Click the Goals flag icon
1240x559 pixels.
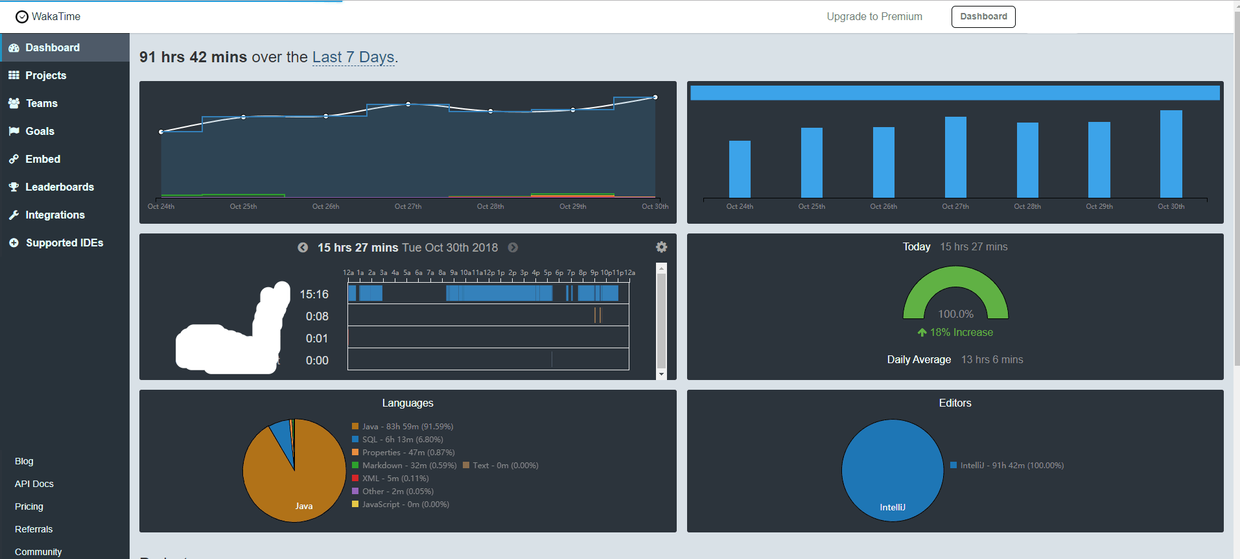pos(14,131)
